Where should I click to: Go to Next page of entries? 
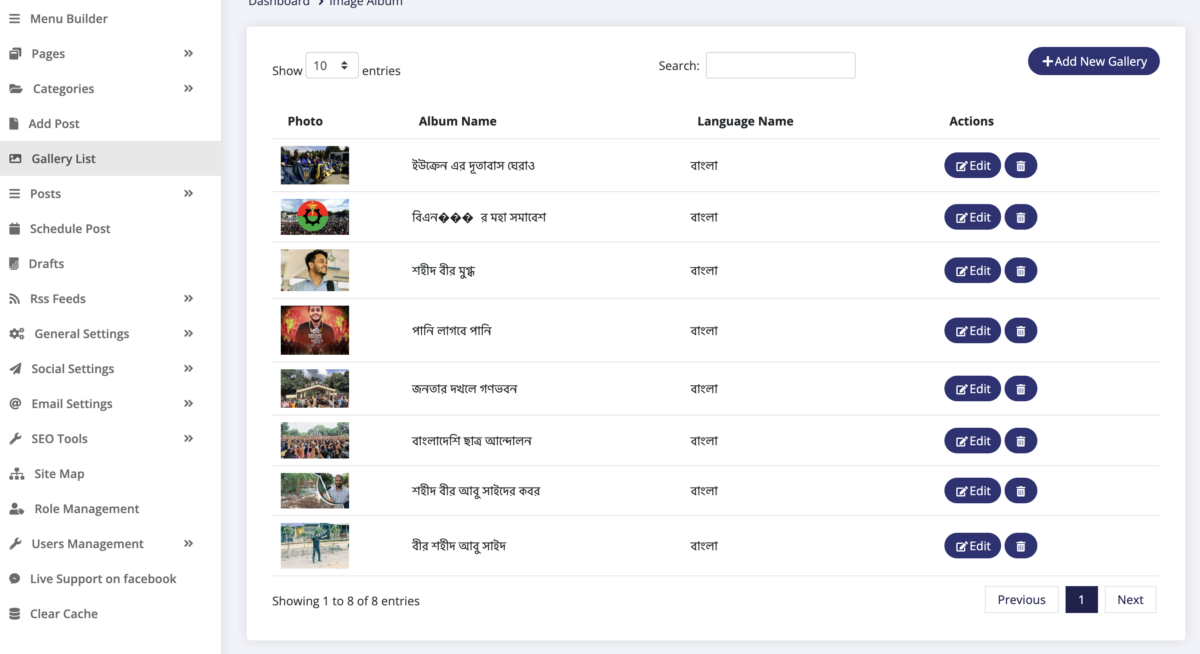coord(1130,599)
